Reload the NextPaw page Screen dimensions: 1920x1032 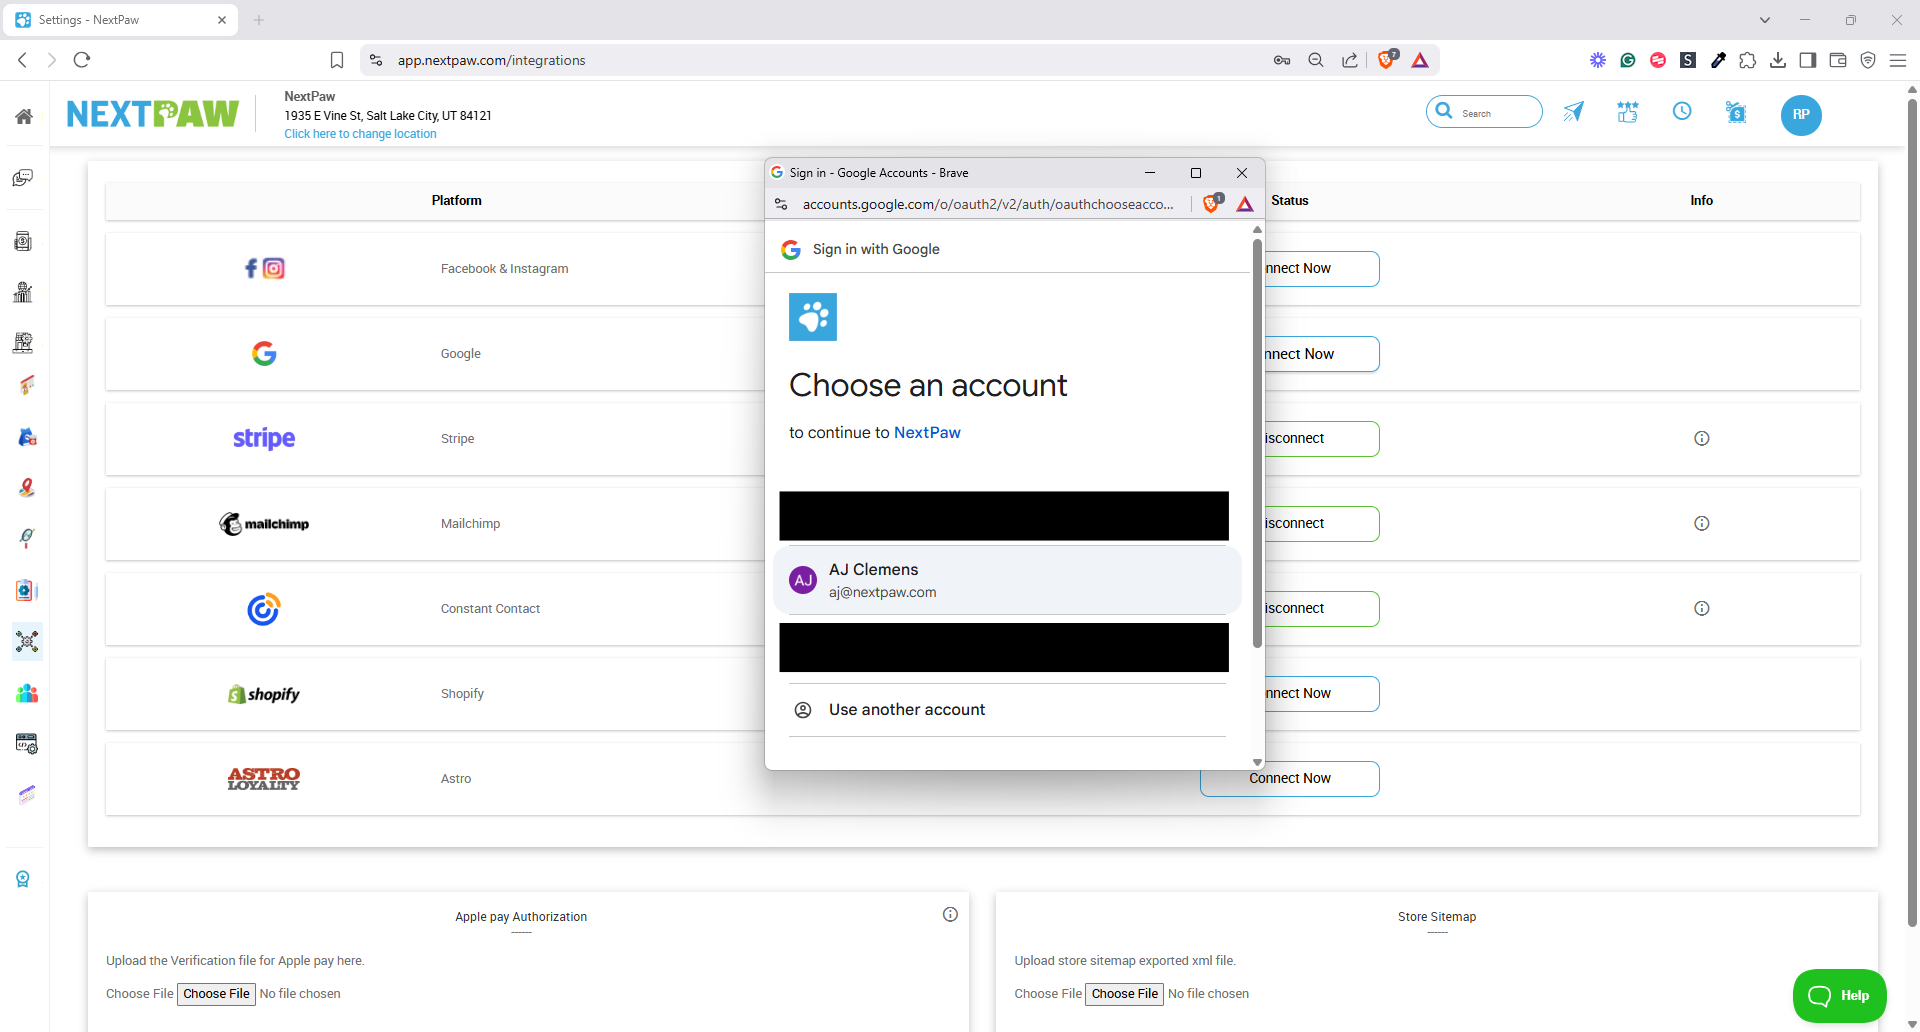click(82, 60)
